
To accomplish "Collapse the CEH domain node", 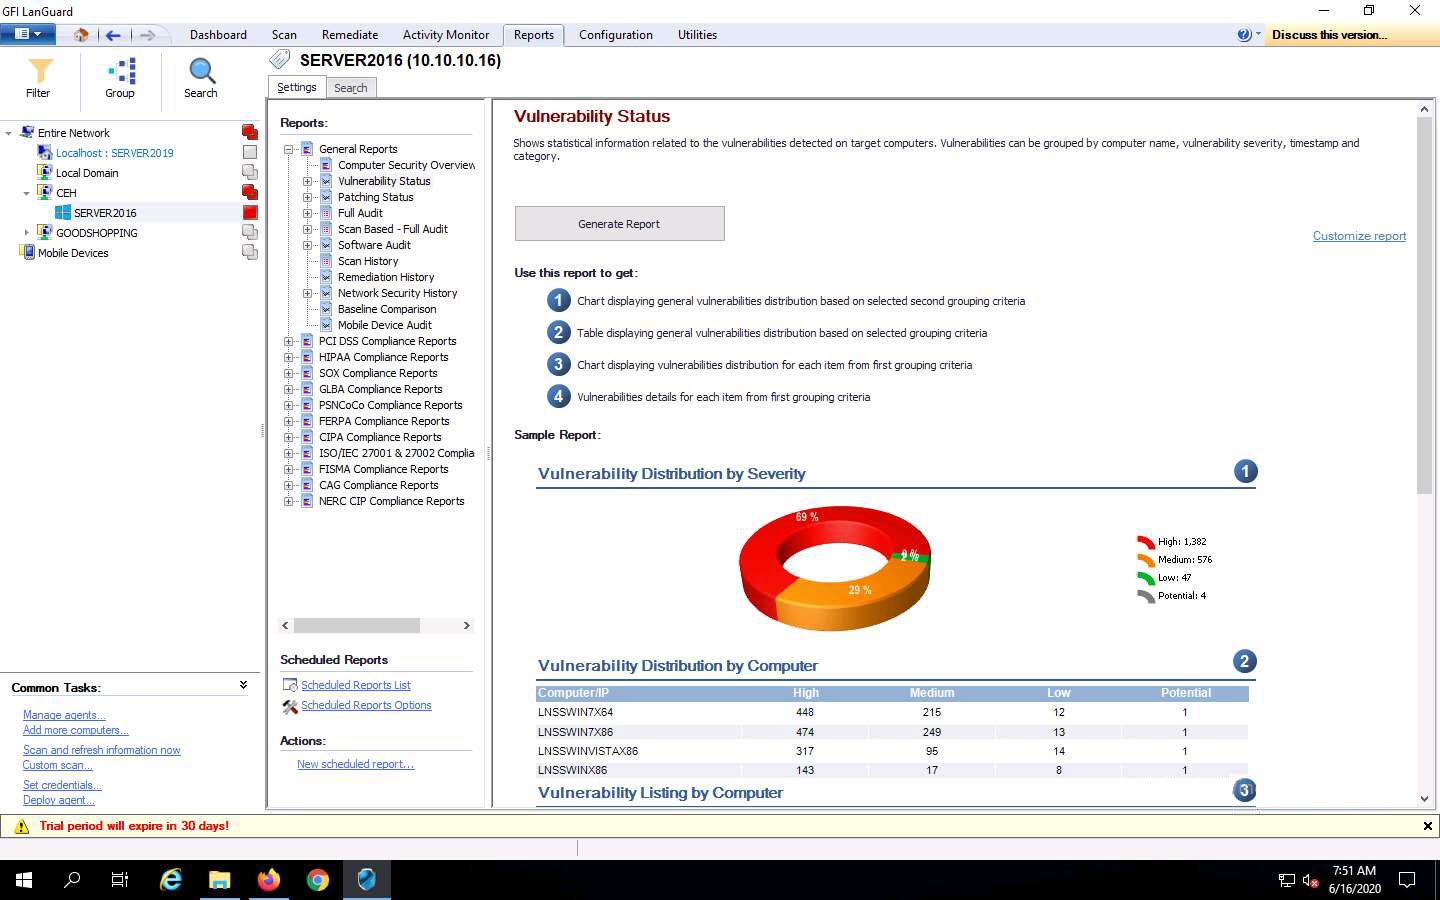I will click(x=27, y=193).
